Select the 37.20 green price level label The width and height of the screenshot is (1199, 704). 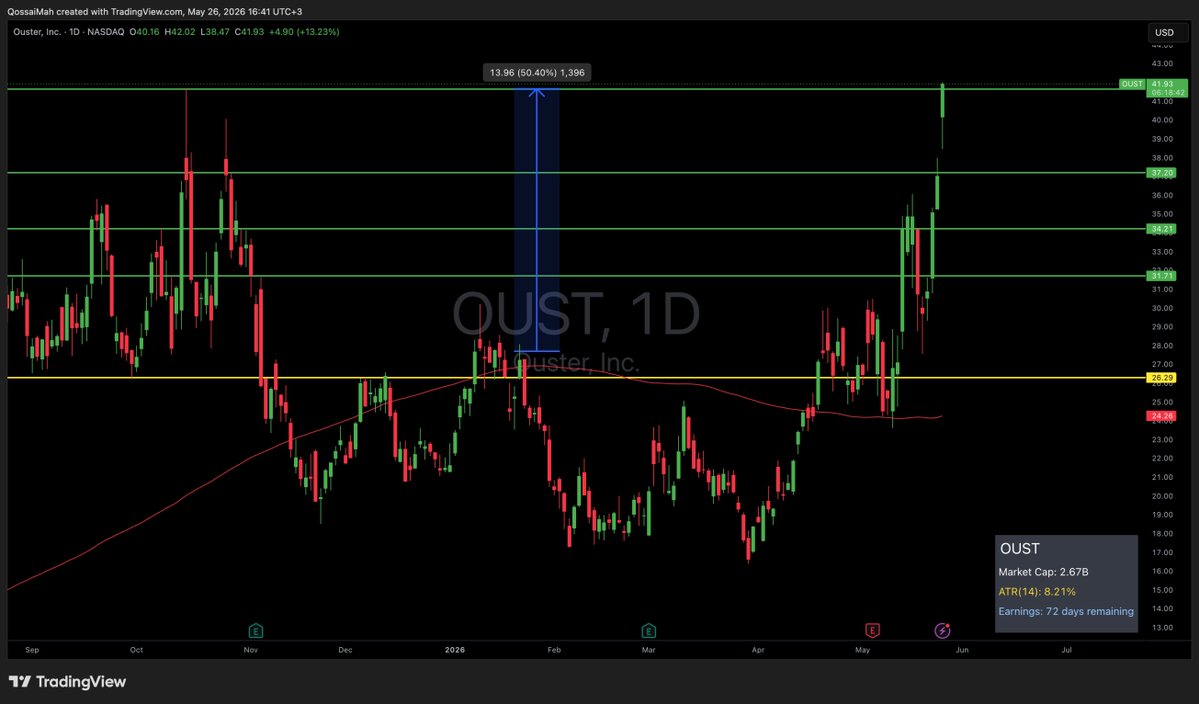point(1162,174)
